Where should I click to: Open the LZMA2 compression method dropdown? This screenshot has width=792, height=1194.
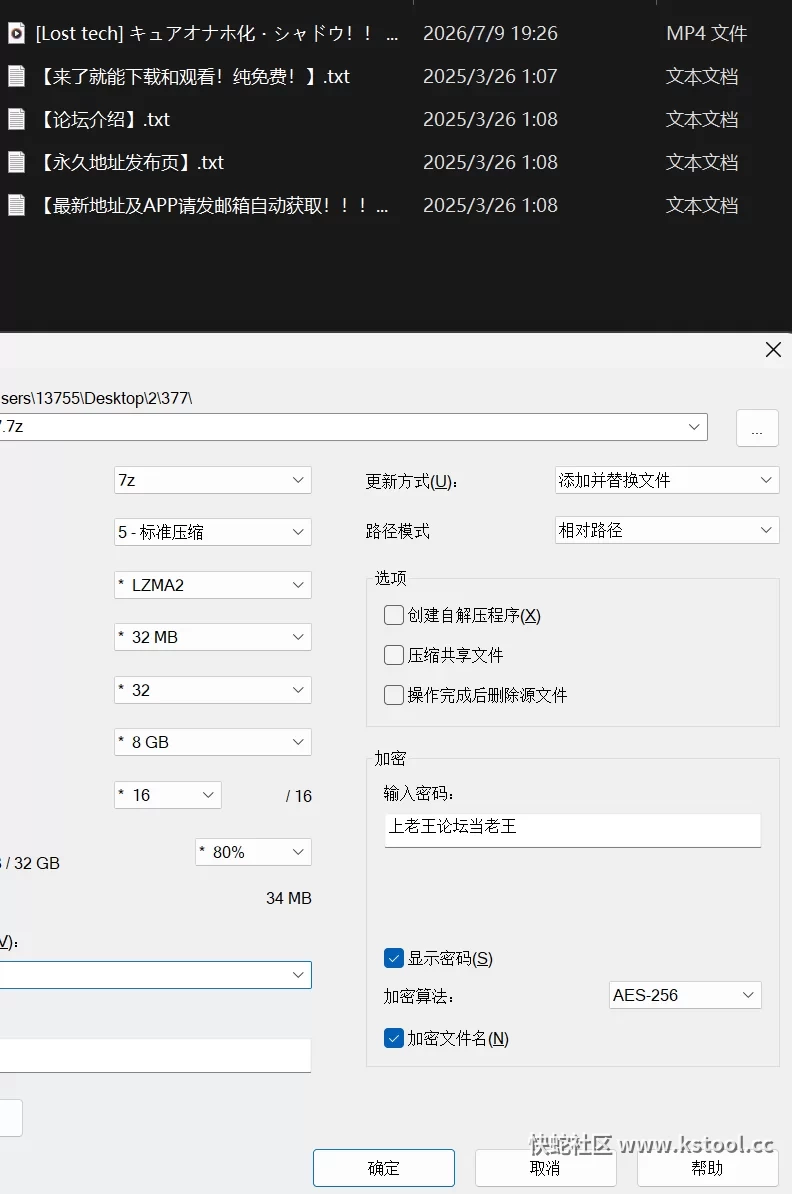[213, 585]
